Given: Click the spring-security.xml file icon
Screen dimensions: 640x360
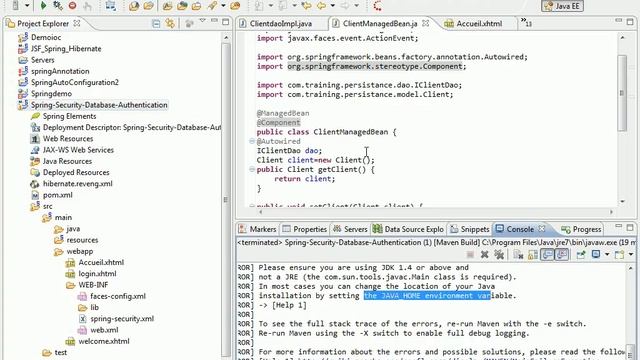Looking at the screenshot, I should (82, 319).
